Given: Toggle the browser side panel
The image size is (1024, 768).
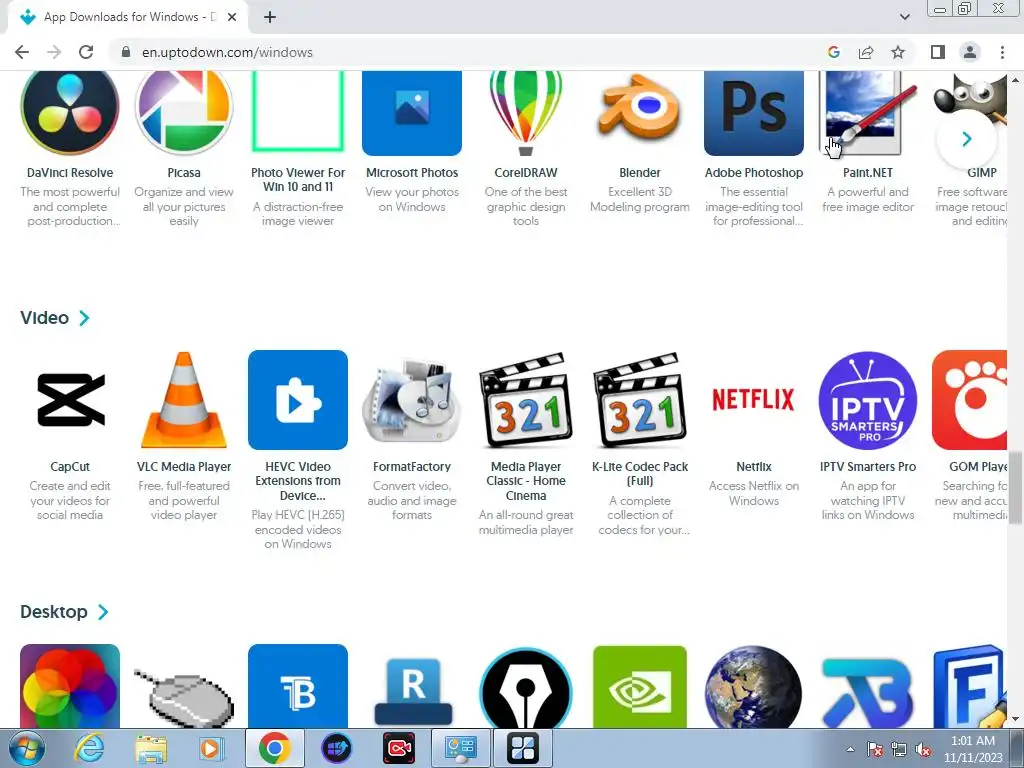Looking at the screenshot, I should click(x=938, y=52).
